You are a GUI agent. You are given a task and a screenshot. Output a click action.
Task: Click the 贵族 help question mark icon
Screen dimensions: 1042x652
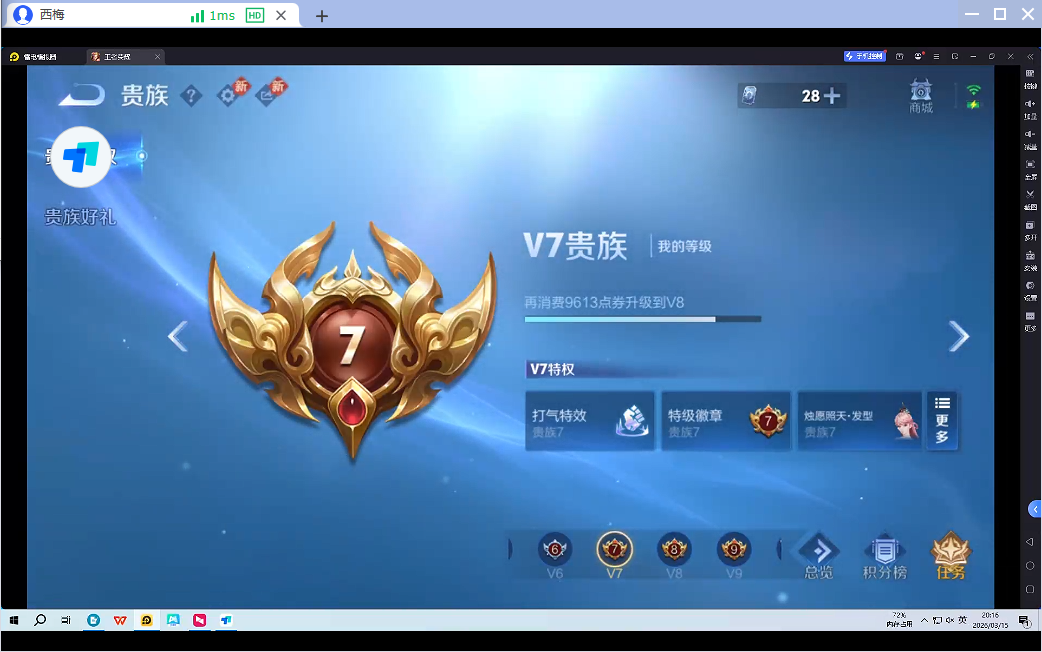[192, 95]
